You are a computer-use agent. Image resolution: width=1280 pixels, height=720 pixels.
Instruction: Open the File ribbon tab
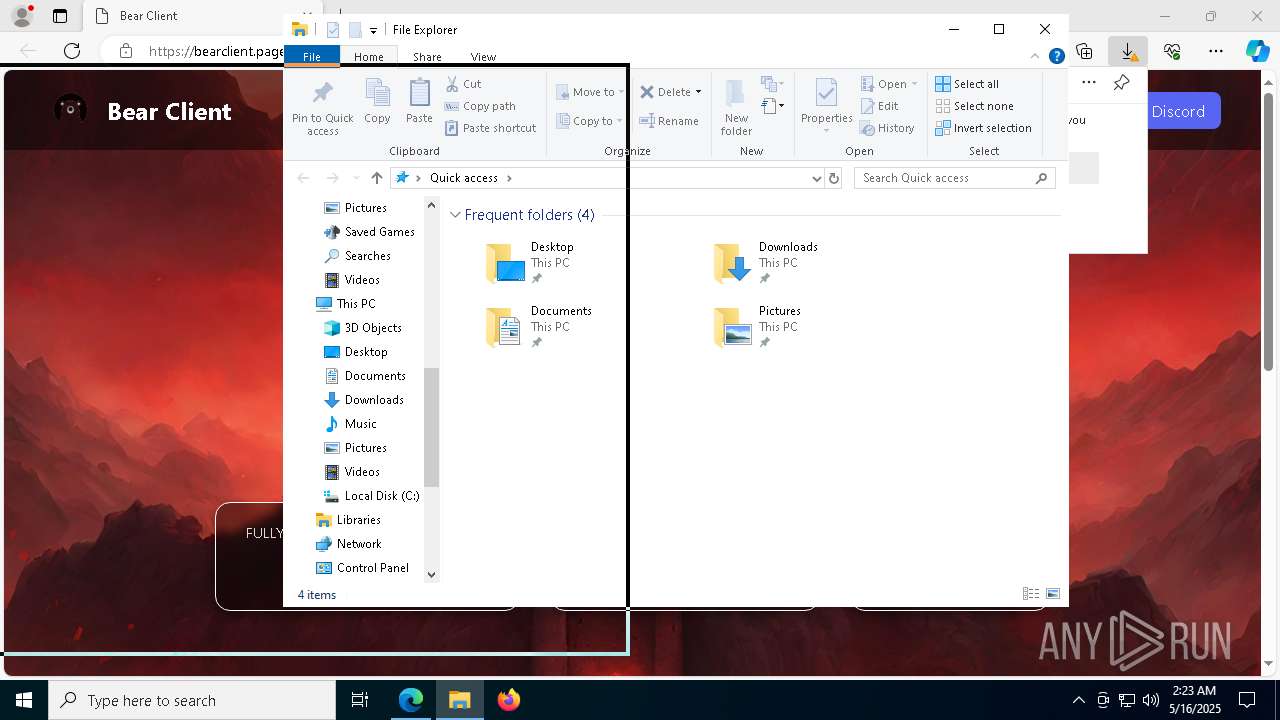pos(312,57)
